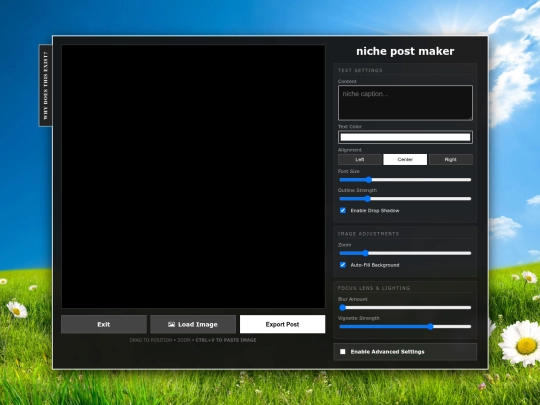Click the black preview canvas
The image size is (540, 405).
coord(193,176)
